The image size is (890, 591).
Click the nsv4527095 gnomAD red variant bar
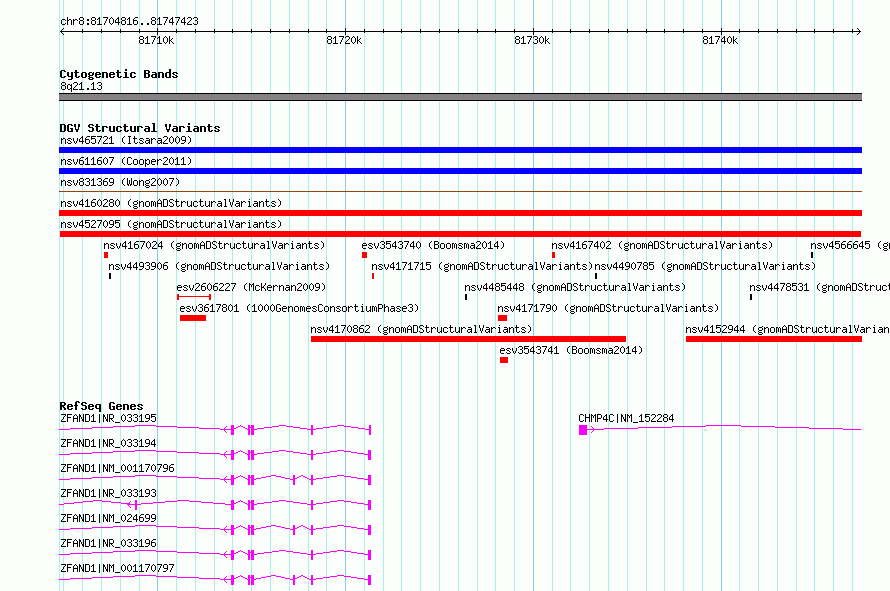[460, 234]
